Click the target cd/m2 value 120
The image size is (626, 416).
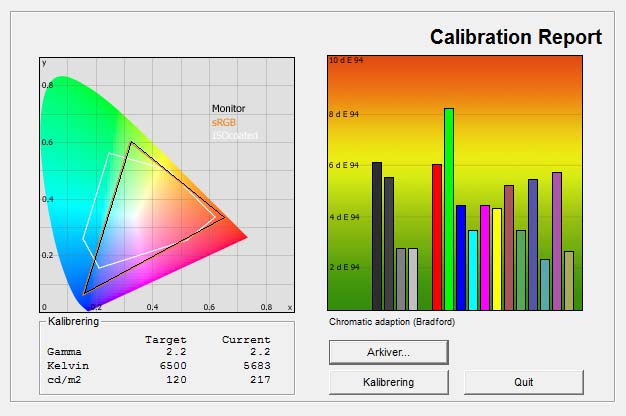176,379
